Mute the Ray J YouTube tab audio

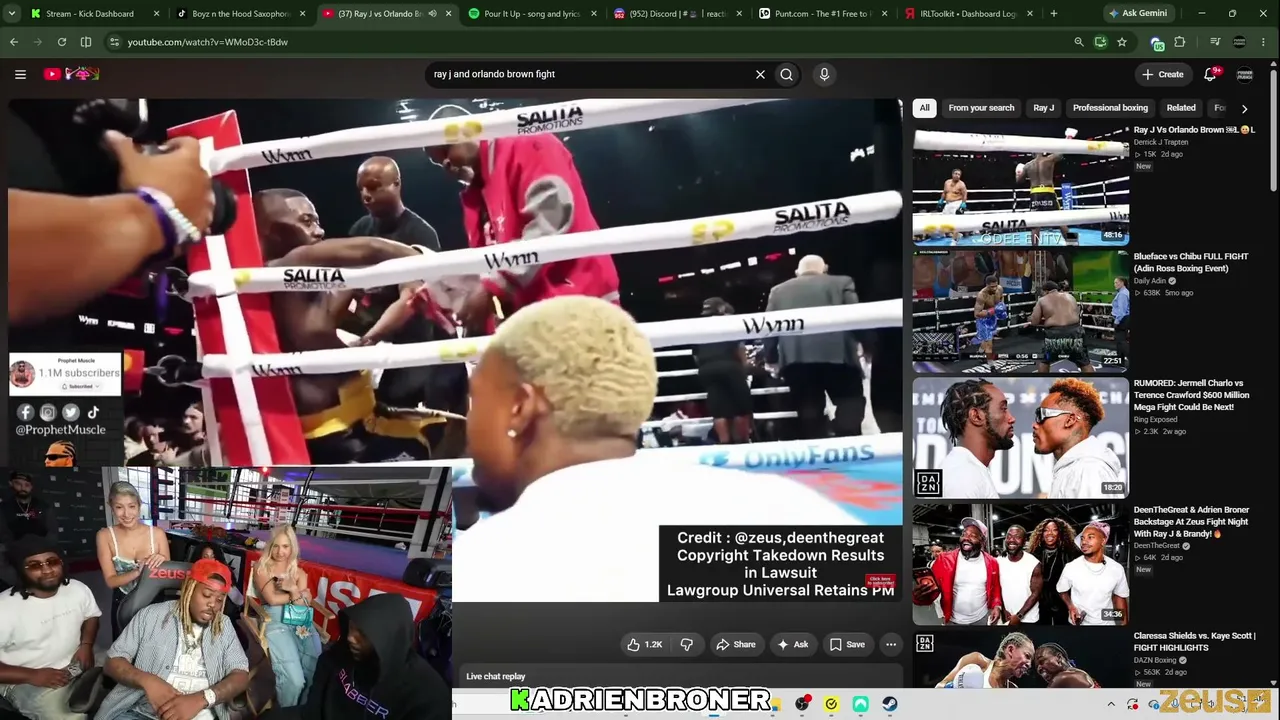point(432,14)
